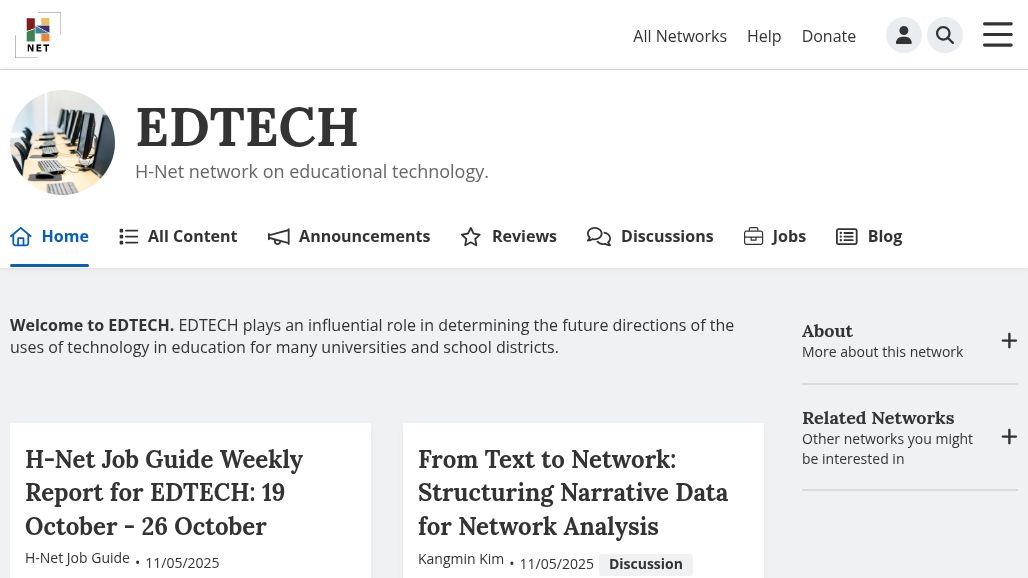The width and height of the screenshot is (1028, 578).
Task: Expand the Related Networks section
Action: pos(1009,437)
